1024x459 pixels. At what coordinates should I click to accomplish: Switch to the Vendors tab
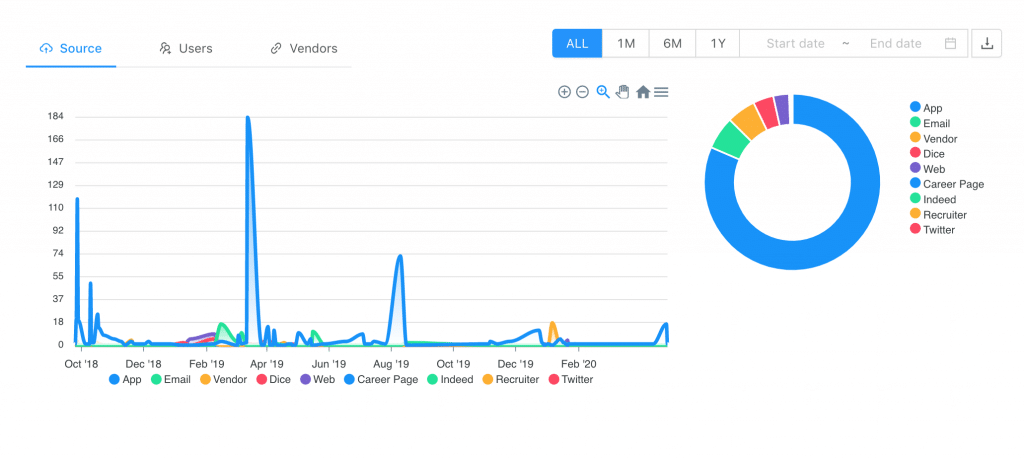(x=304, y=48)
